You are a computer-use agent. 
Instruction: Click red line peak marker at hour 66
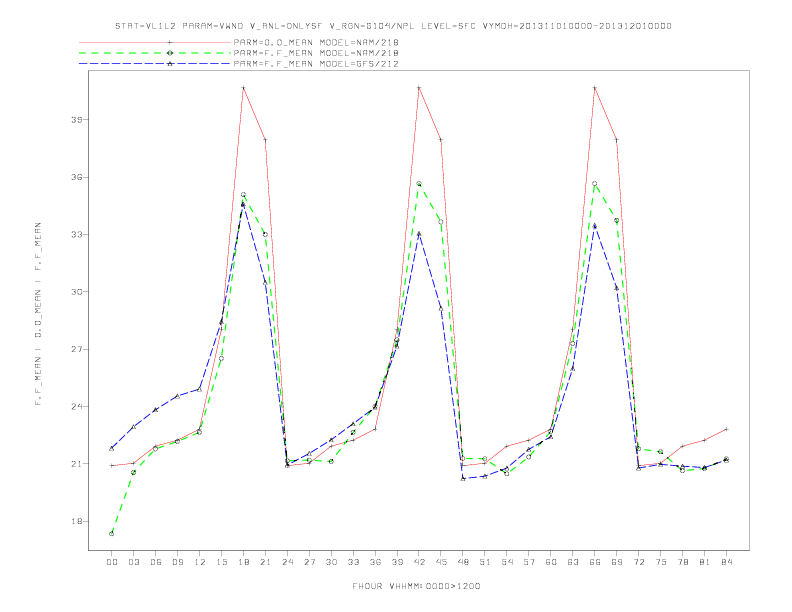point(595,88)
